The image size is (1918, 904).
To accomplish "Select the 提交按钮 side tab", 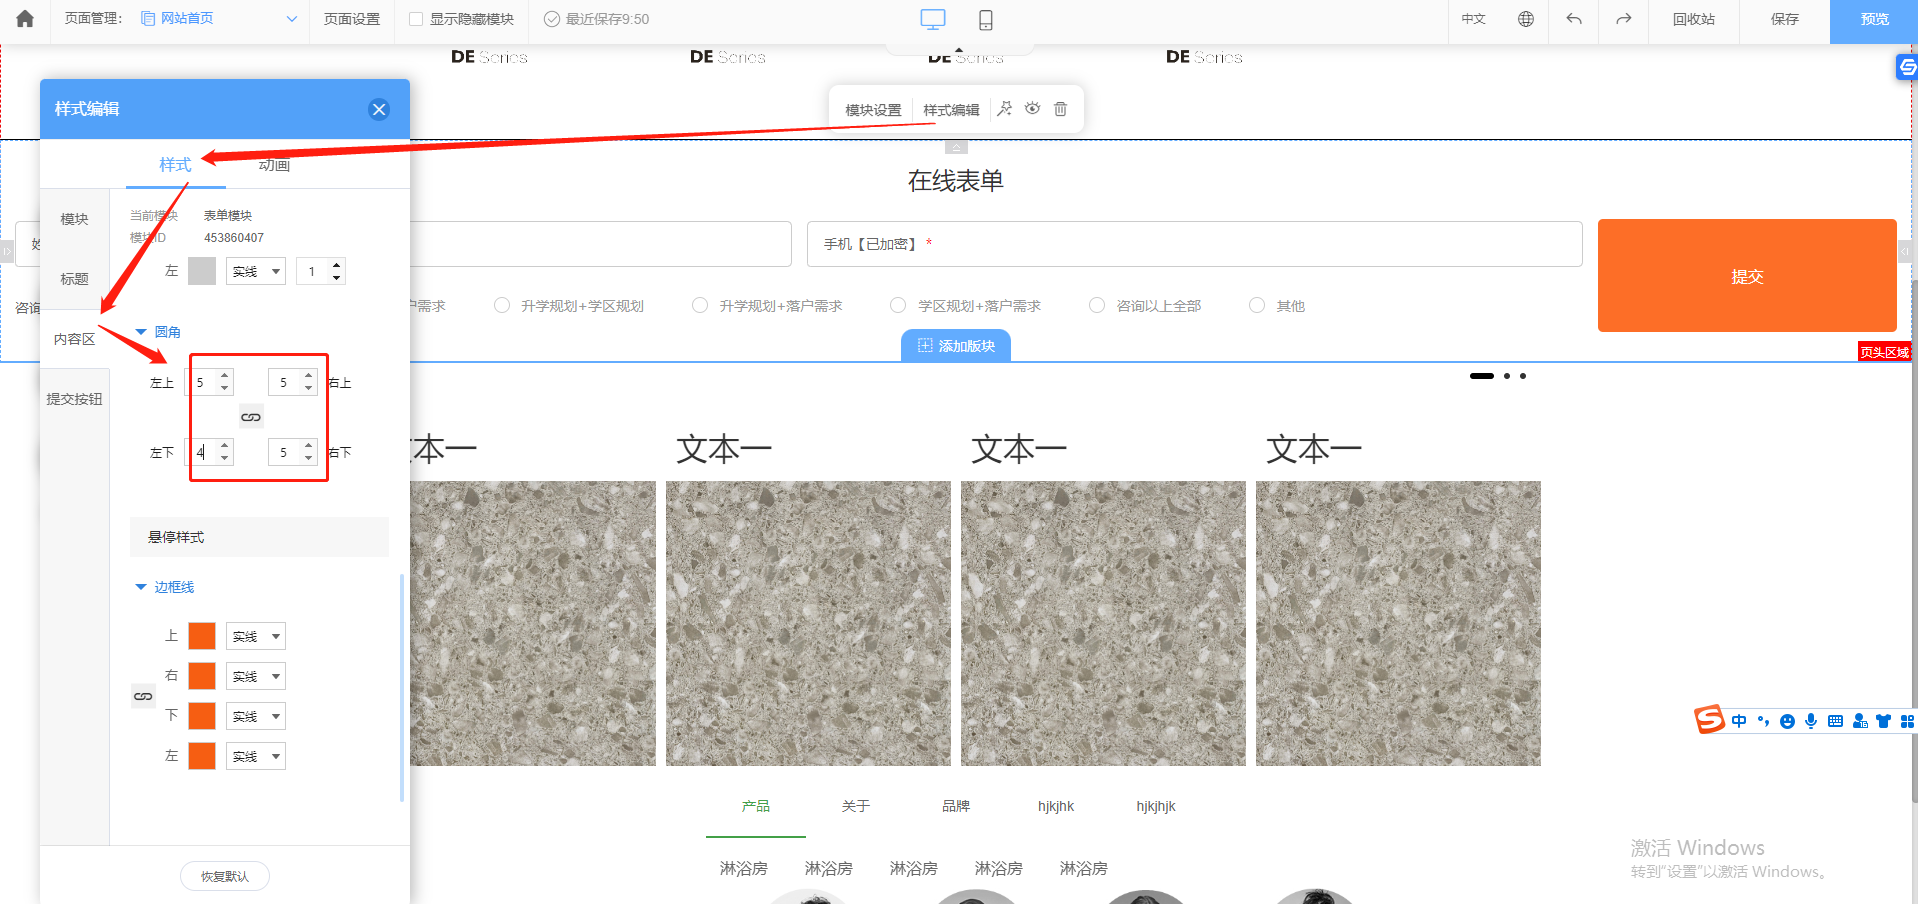I will coord(75,399).
